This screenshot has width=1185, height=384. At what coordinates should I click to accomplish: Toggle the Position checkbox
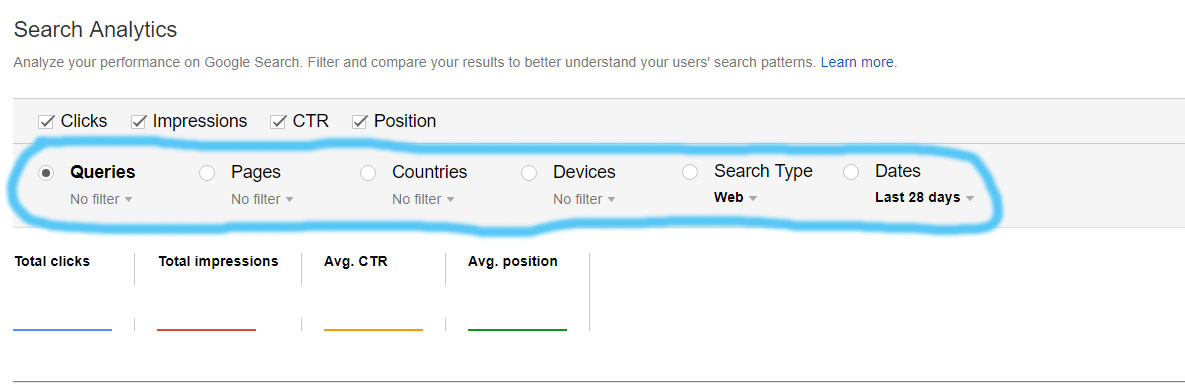point(360,122)
